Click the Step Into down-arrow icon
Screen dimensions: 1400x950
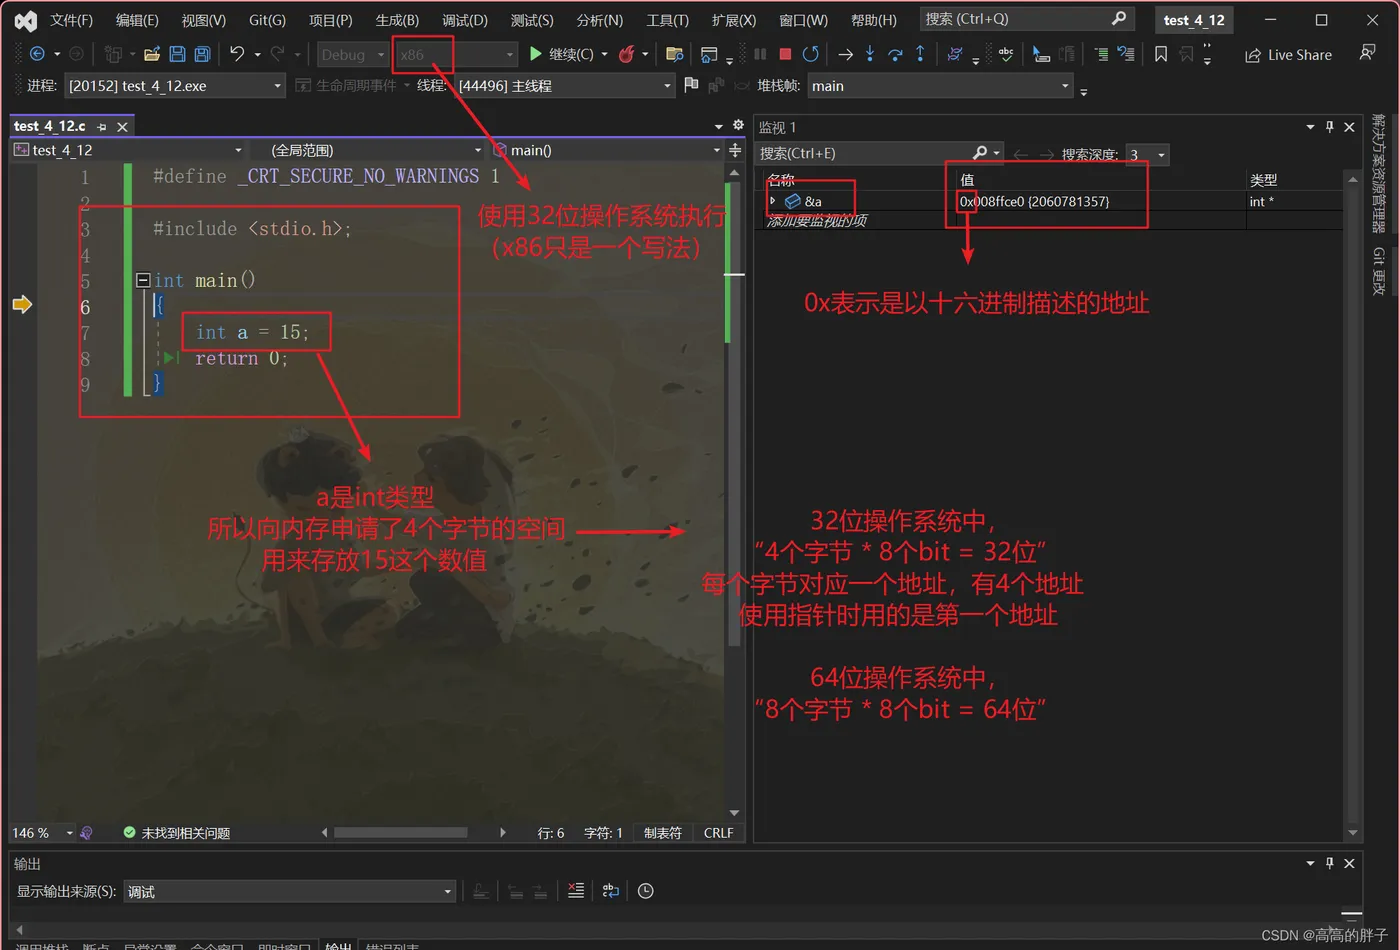[x=870, y=54]
